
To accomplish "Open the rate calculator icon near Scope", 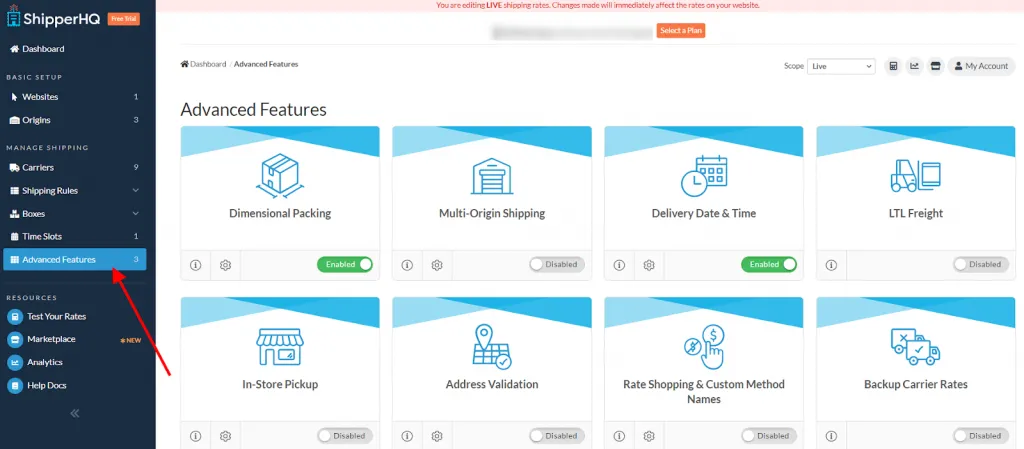I will pos(893,66).
